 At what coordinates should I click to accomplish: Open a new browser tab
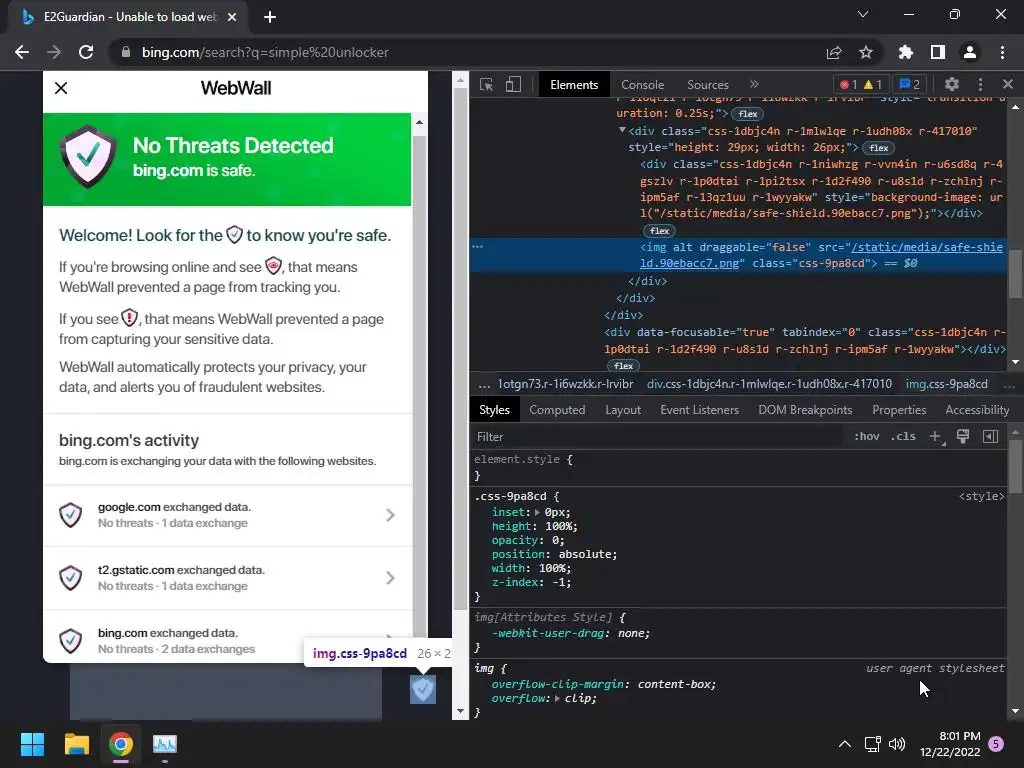click(x=270, y=17)
